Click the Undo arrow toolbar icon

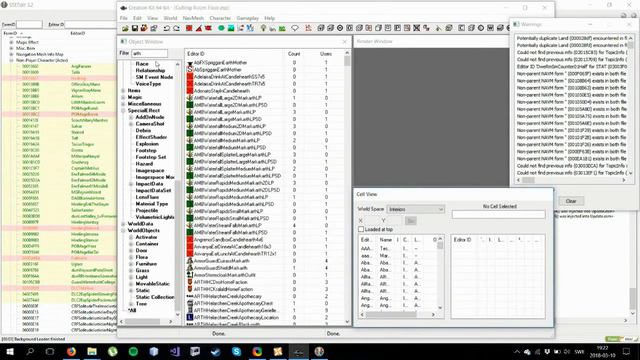tap(167, 28)
